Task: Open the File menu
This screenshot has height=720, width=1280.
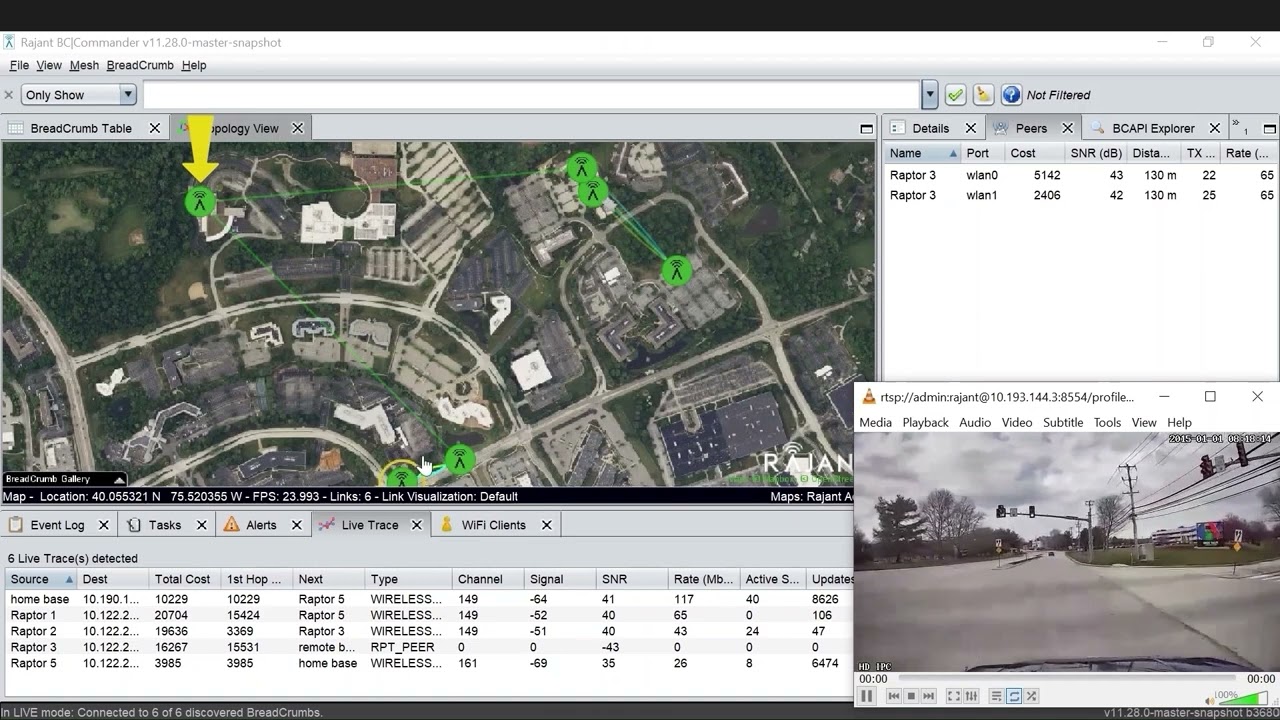Action: (x=19, y=65)
